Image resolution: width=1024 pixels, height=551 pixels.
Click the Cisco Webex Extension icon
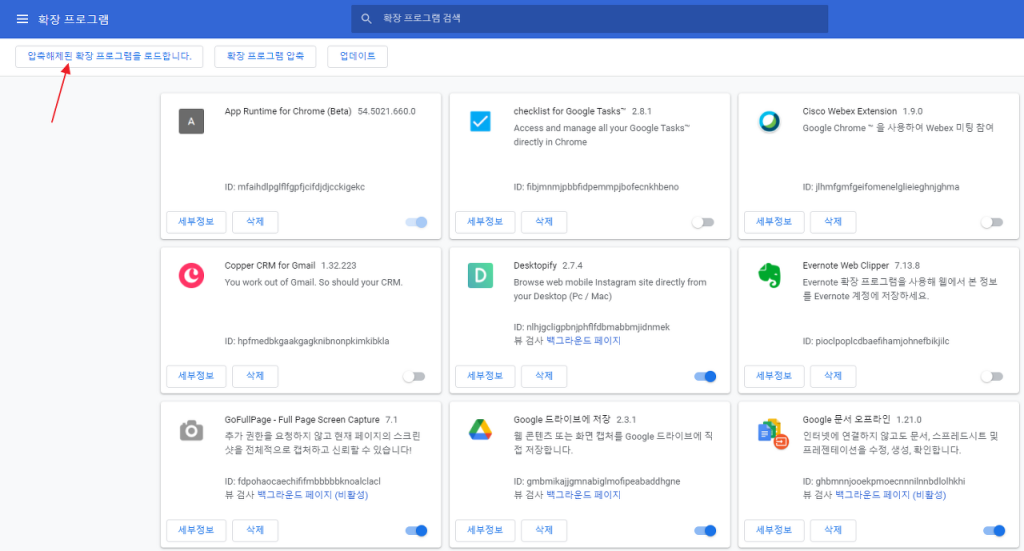pos(769,121)
